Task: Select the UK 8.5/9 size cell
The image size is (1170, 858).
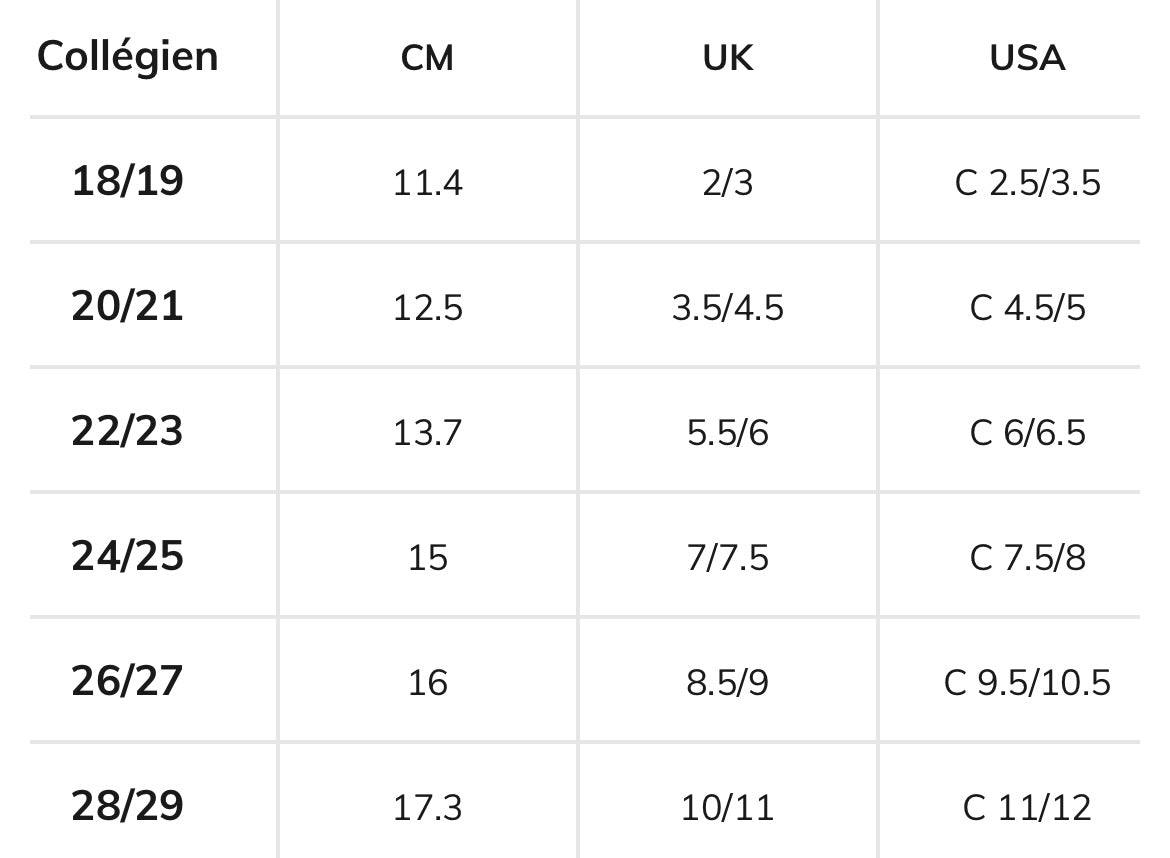Action: (727, 683)
